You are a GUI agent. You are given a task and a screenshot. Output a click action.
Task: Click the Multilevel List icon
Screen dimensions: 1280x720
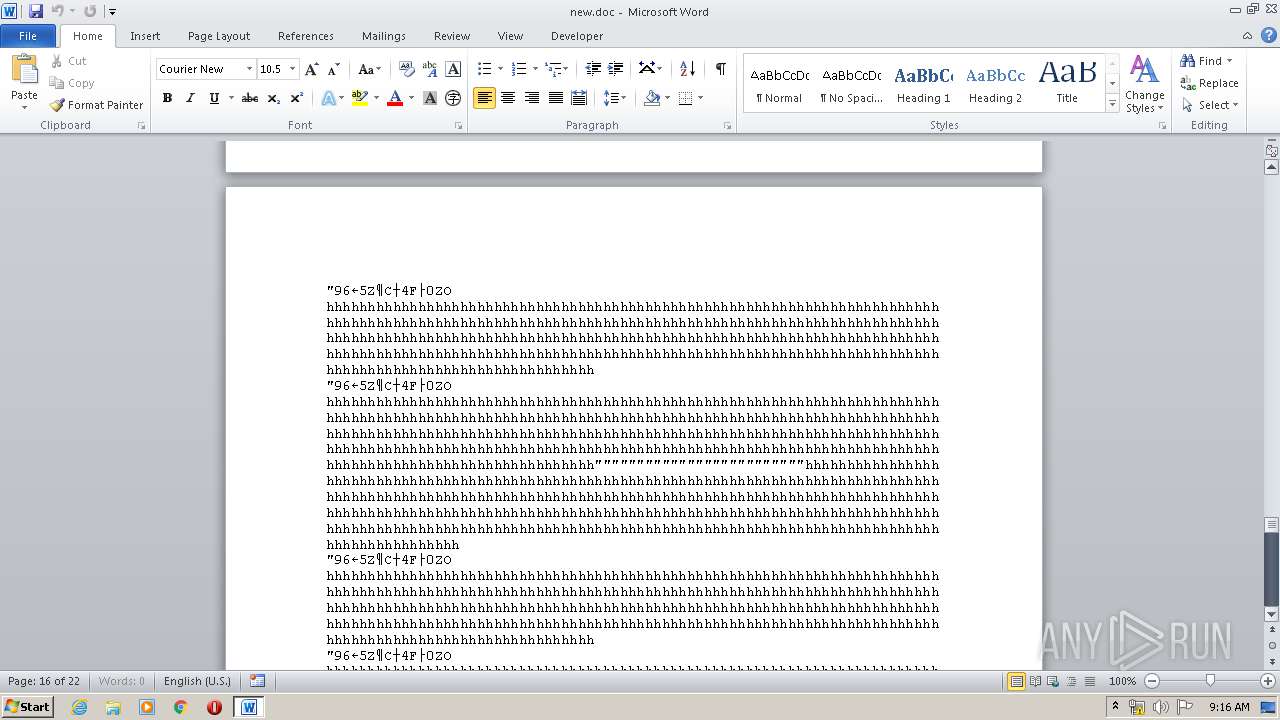(553, 69)
